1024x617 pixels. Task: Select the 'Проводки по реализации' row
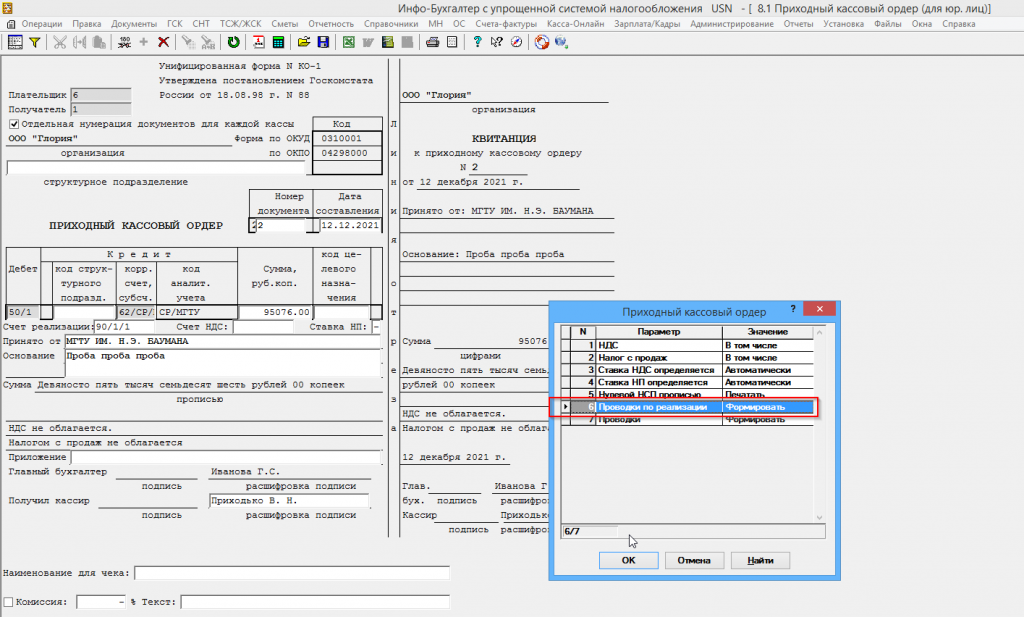(687, 407)
